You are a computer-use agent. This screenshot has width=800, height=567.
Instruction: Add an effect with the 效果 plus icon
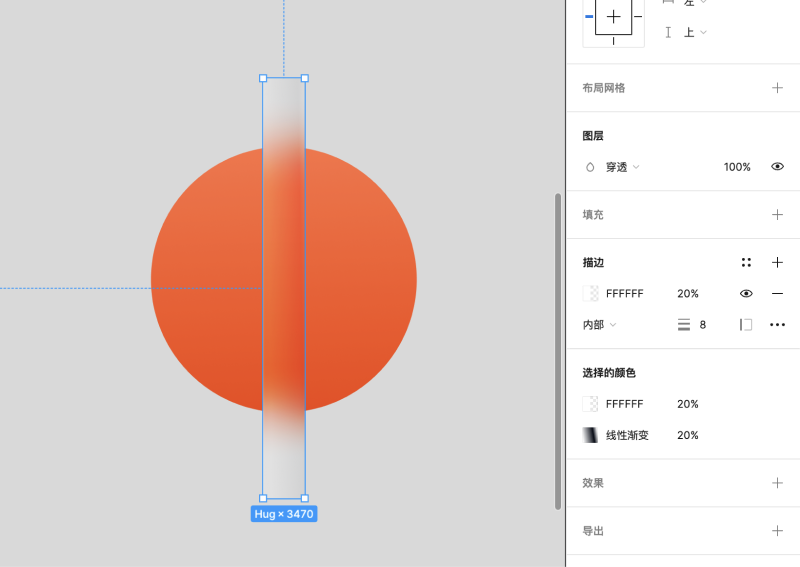point(777,483)
